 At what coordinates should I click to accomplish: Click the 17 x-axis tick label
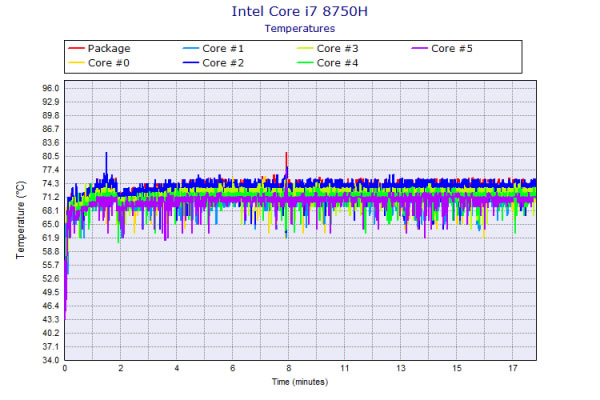point(513,368)
